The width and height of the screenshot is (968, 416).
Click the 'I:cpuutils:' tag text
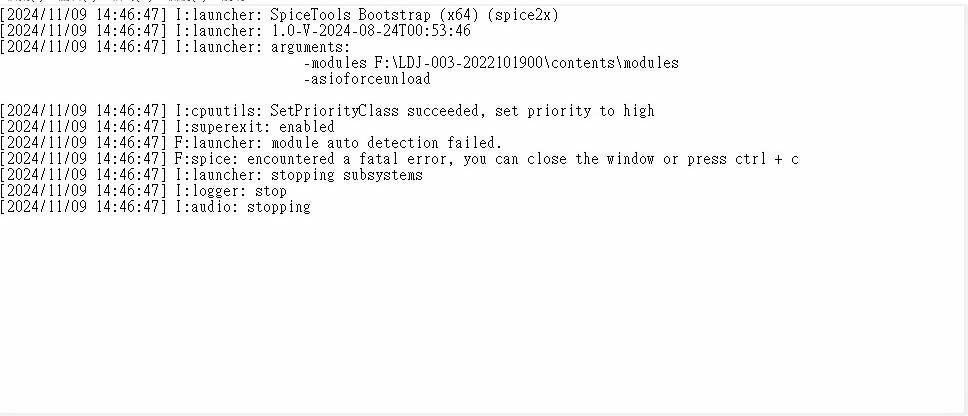219,111
